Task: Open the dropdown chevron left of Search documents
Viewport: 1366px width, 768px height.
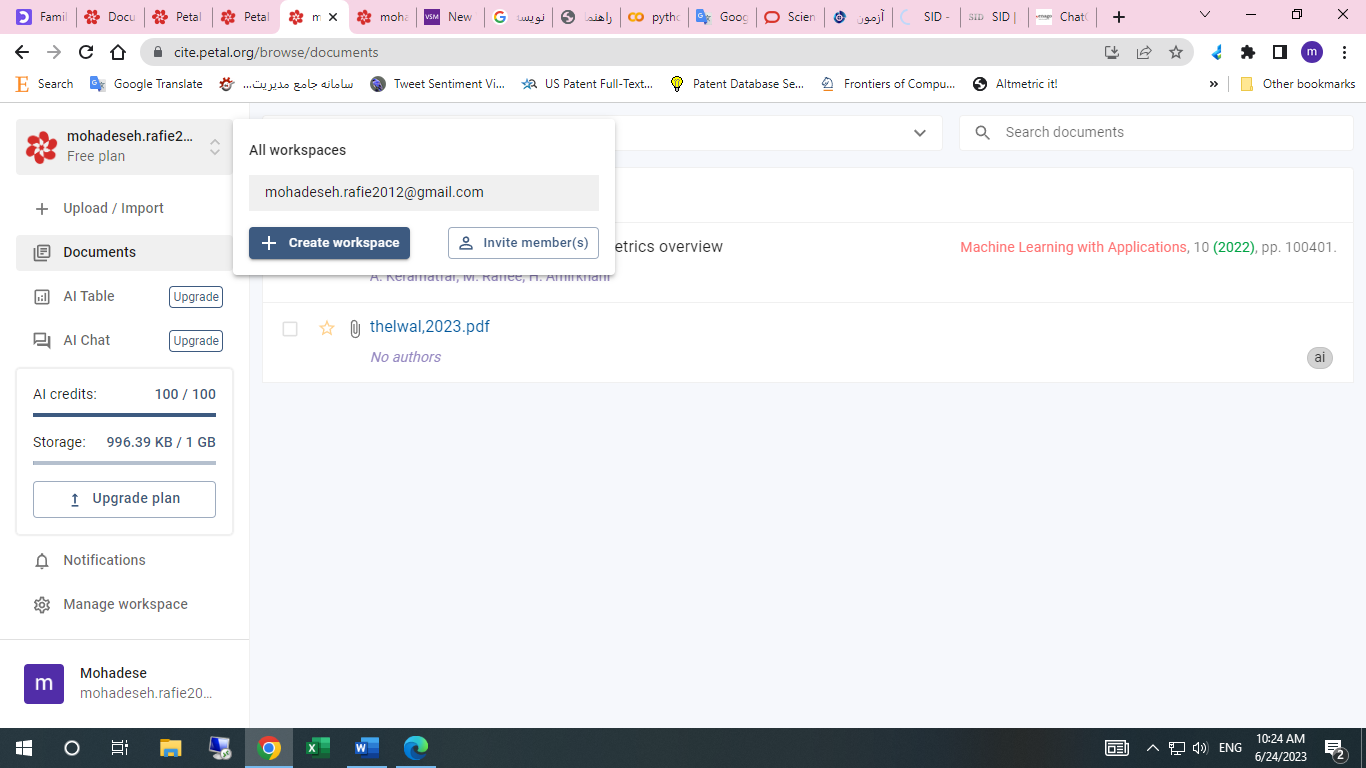Action: tap(920, 133)
